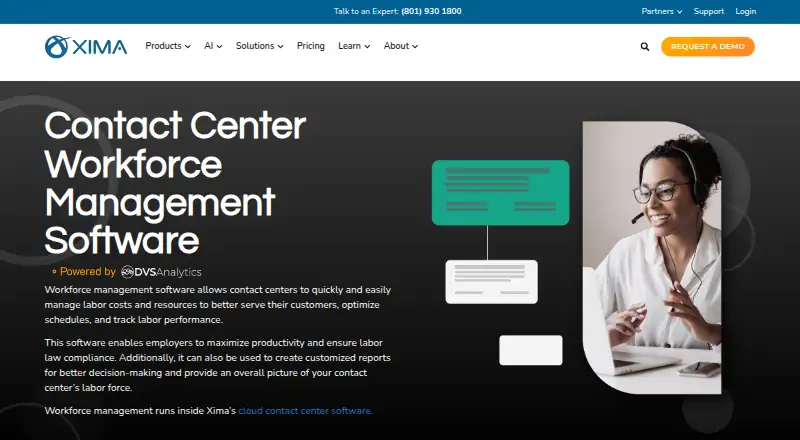Click the 'Talk to an Expert:' text
800x440 pixels.
(x=366, y=11)
